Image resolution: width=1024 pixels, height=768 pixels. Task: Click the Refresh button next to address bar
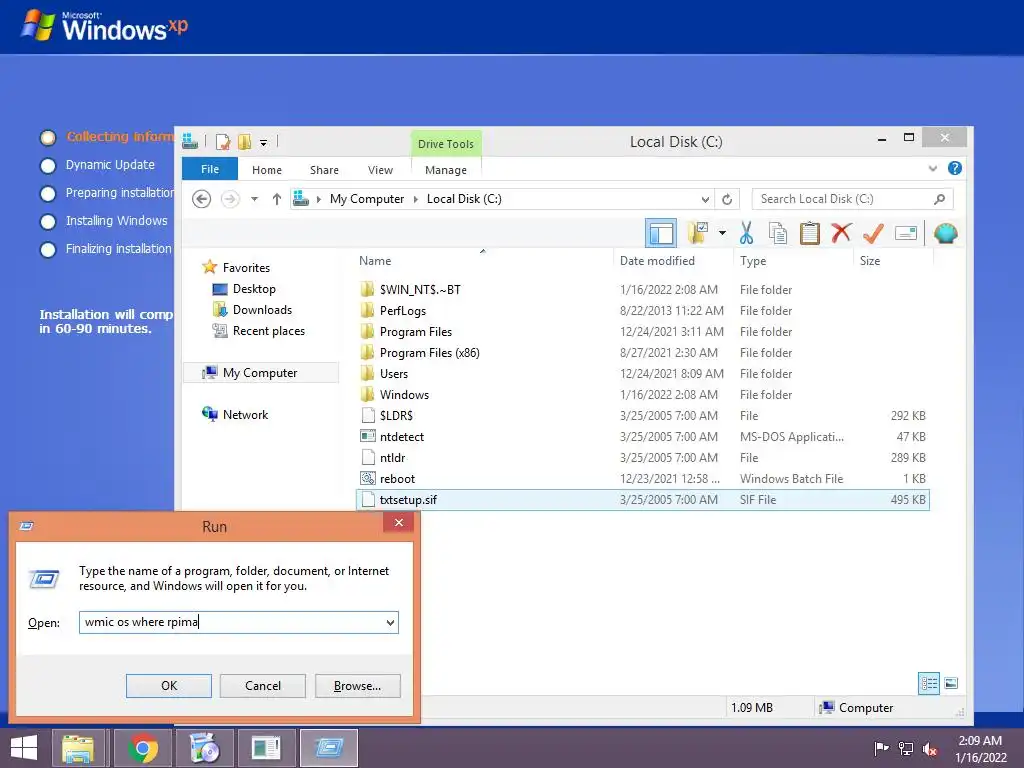pos(727,199)
